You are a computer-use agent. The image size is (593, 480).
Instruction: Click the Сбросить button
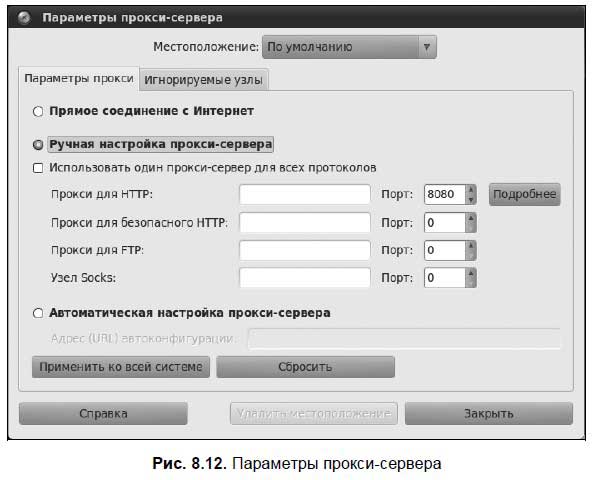pyautogui.click(x=305, y=367)
